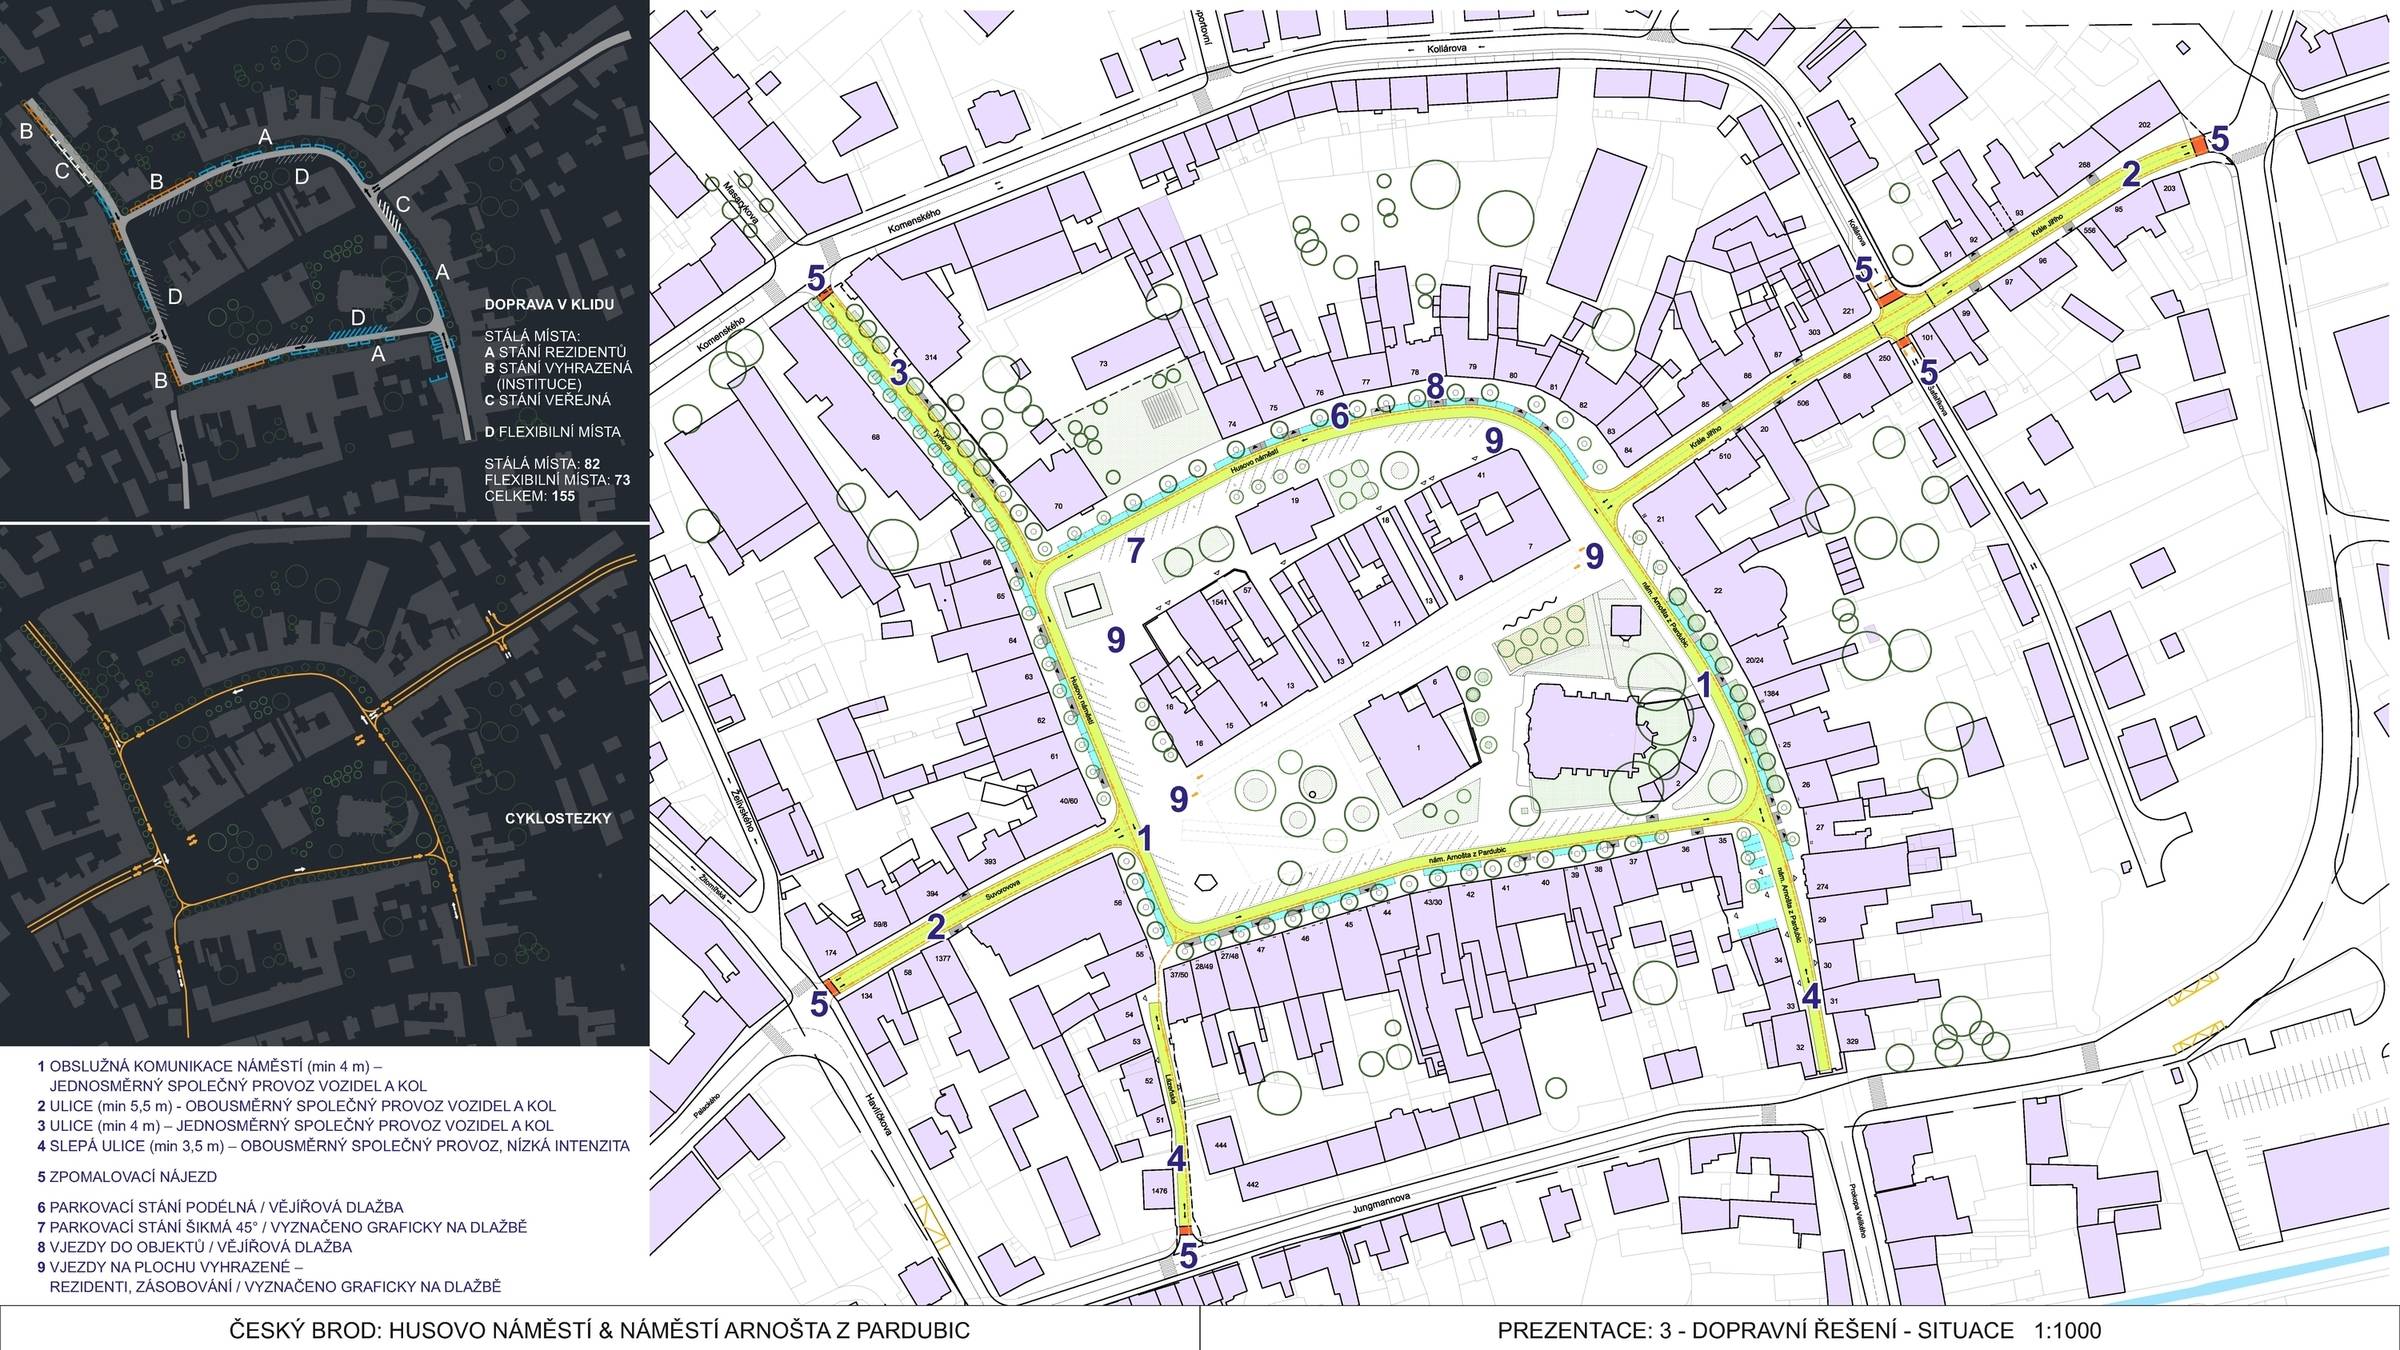Click the number 7 angled parking marker

[x=1134, y=550]
